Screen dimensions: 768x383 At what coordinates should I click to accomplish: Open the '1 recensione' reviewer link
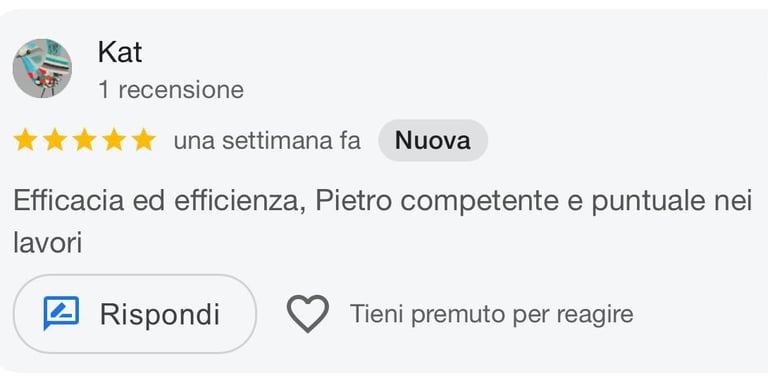[x=171, y=90]
